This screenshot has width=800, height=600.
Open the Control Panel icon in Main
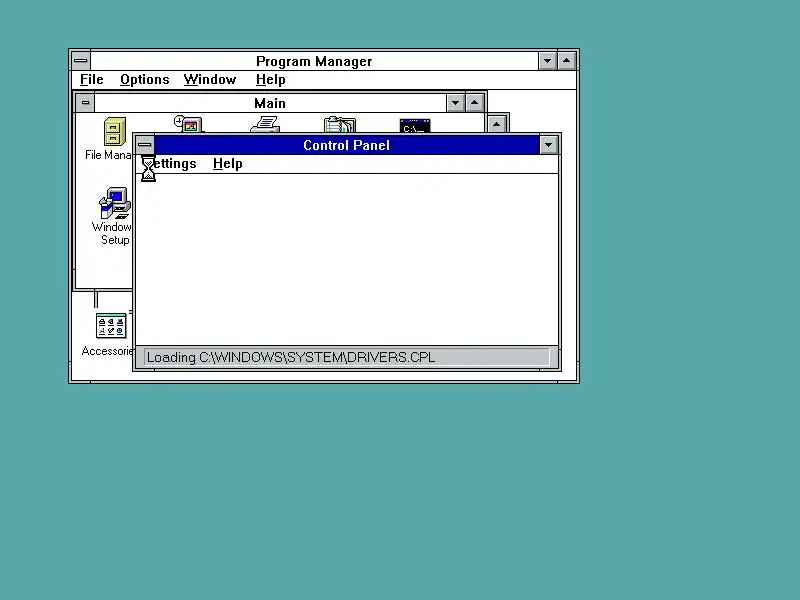coord(189,123)
